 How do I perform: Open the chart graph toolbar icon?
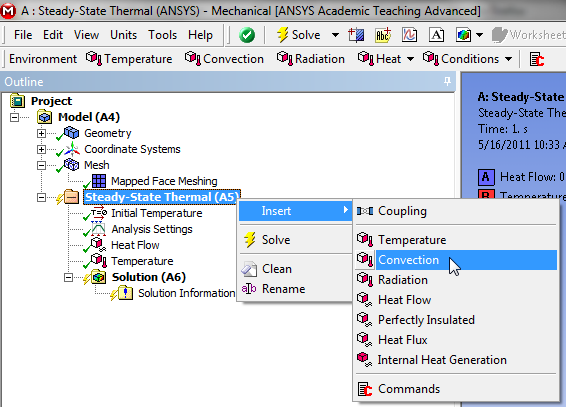click(x=409, y=35)
